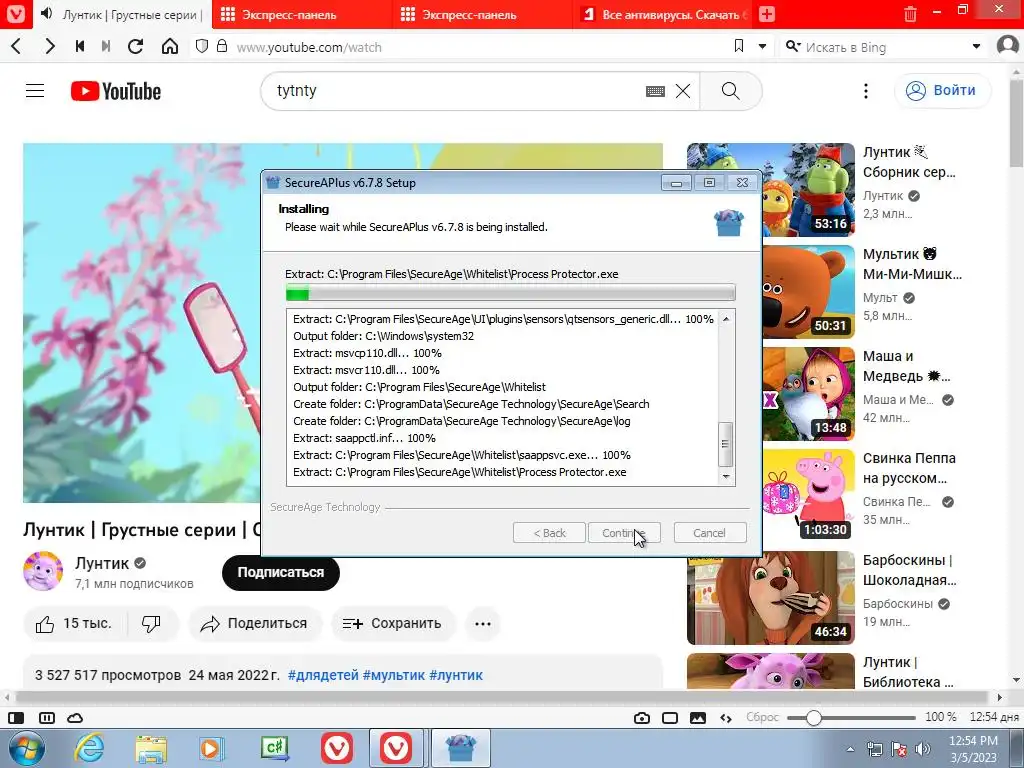Click the installer log scroll down arrow
The width and height of the screenshot is (1024, 768).
(x=726, y=477)
